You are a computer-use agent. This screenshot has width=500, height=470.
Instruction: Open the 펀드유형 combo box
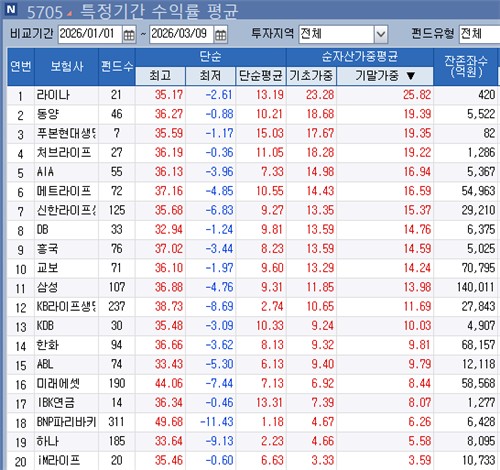(x=479, y=34)
